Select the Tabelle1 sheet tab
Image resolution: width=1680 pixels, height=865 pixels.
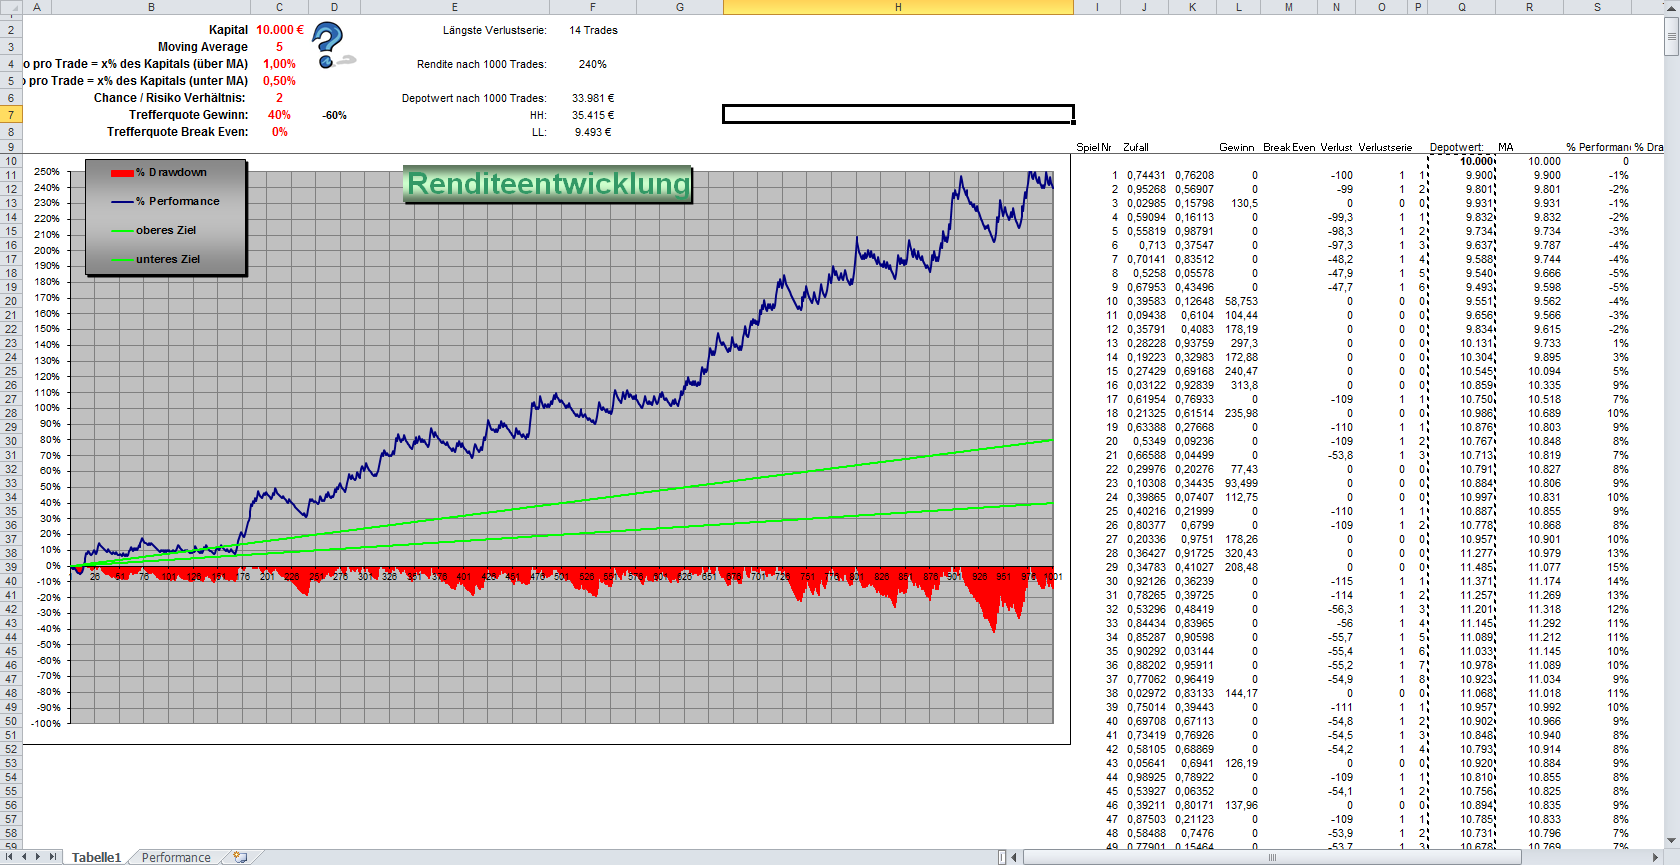pyautogui.click(x=96, y=857)
